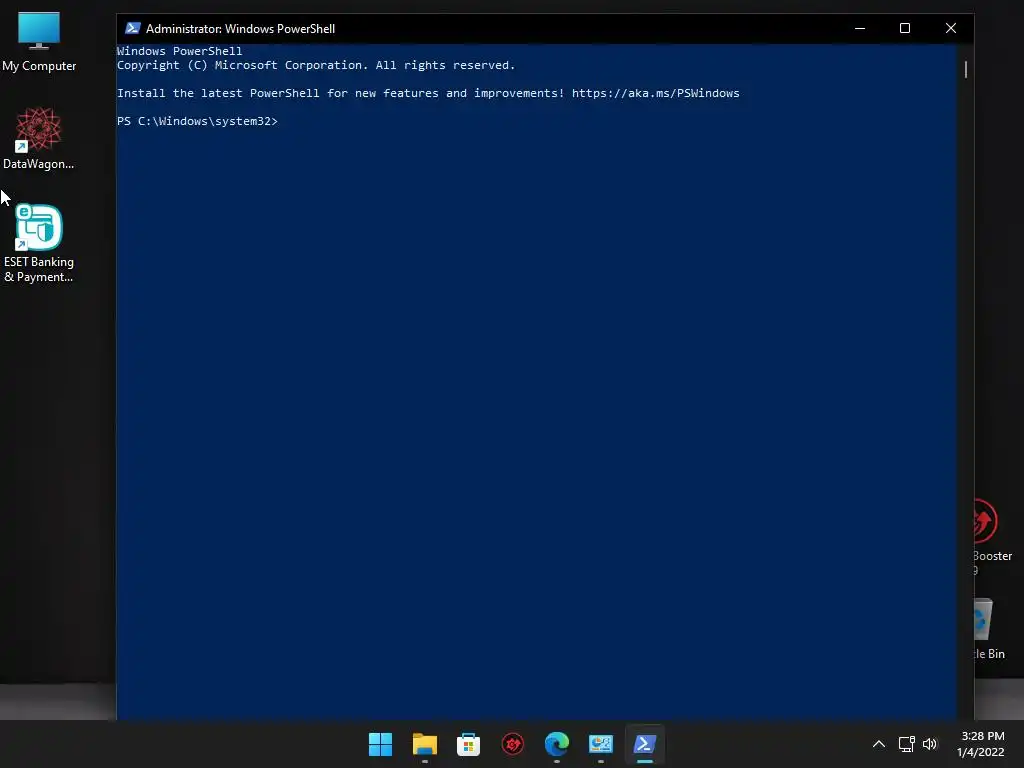Select the Recycle Bin desktop icon

click(989, 630)
